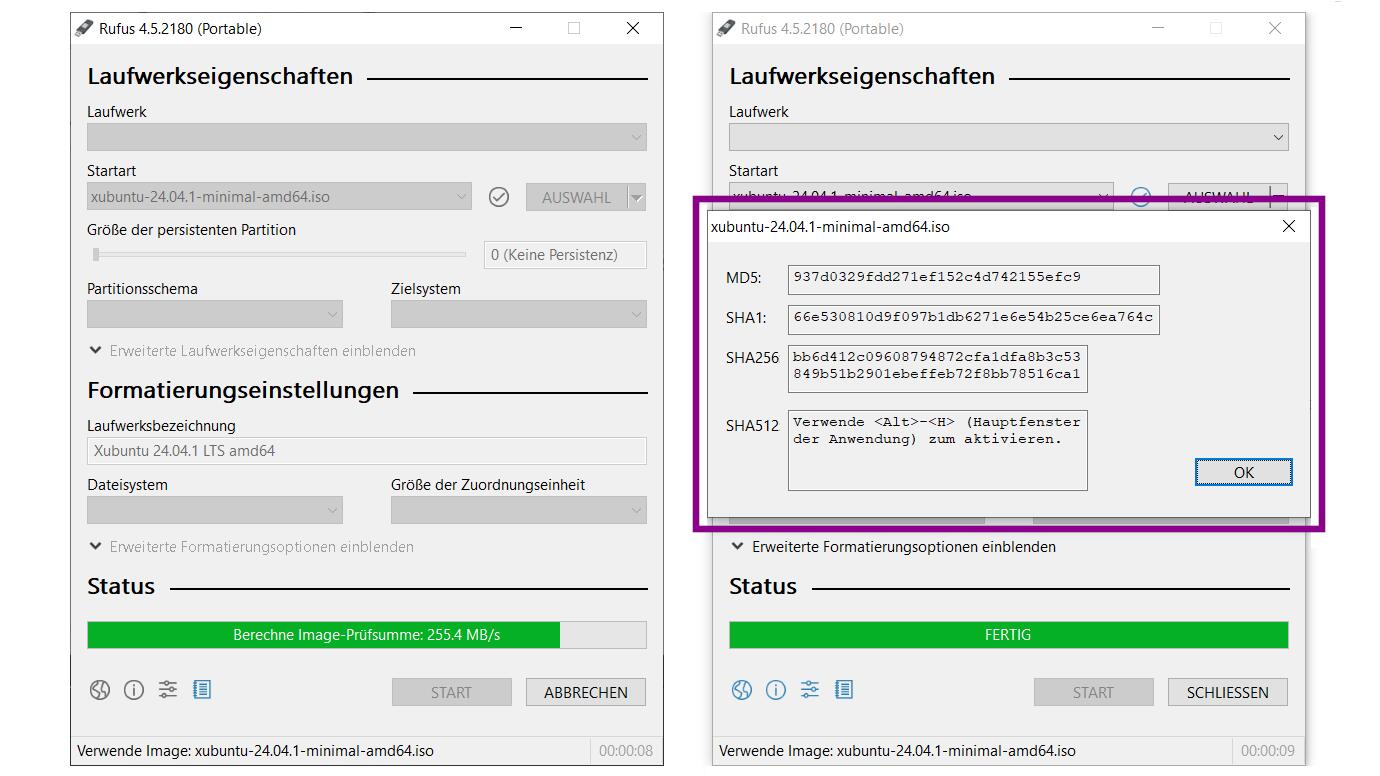Image resolution: width=1380 pixels, height=776 pixels.
Task: Click 'Verwende Image' status text in ABBRECHEN window
Action: 256,751
